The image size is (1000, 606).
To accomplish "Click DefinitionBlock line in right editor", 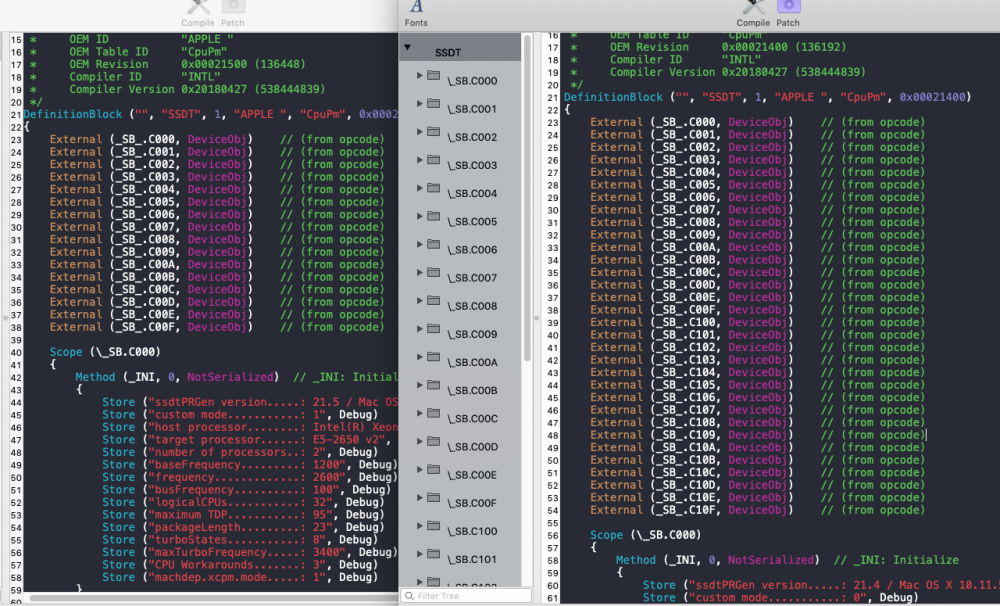I will point(767,97).
